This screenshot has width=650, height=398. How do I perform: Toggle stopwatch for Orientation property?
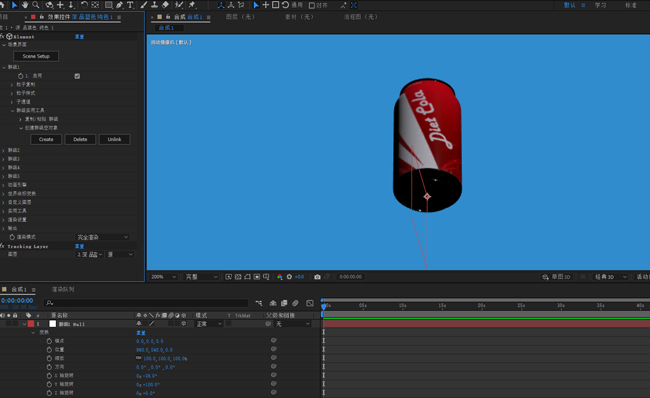(49, 367)
